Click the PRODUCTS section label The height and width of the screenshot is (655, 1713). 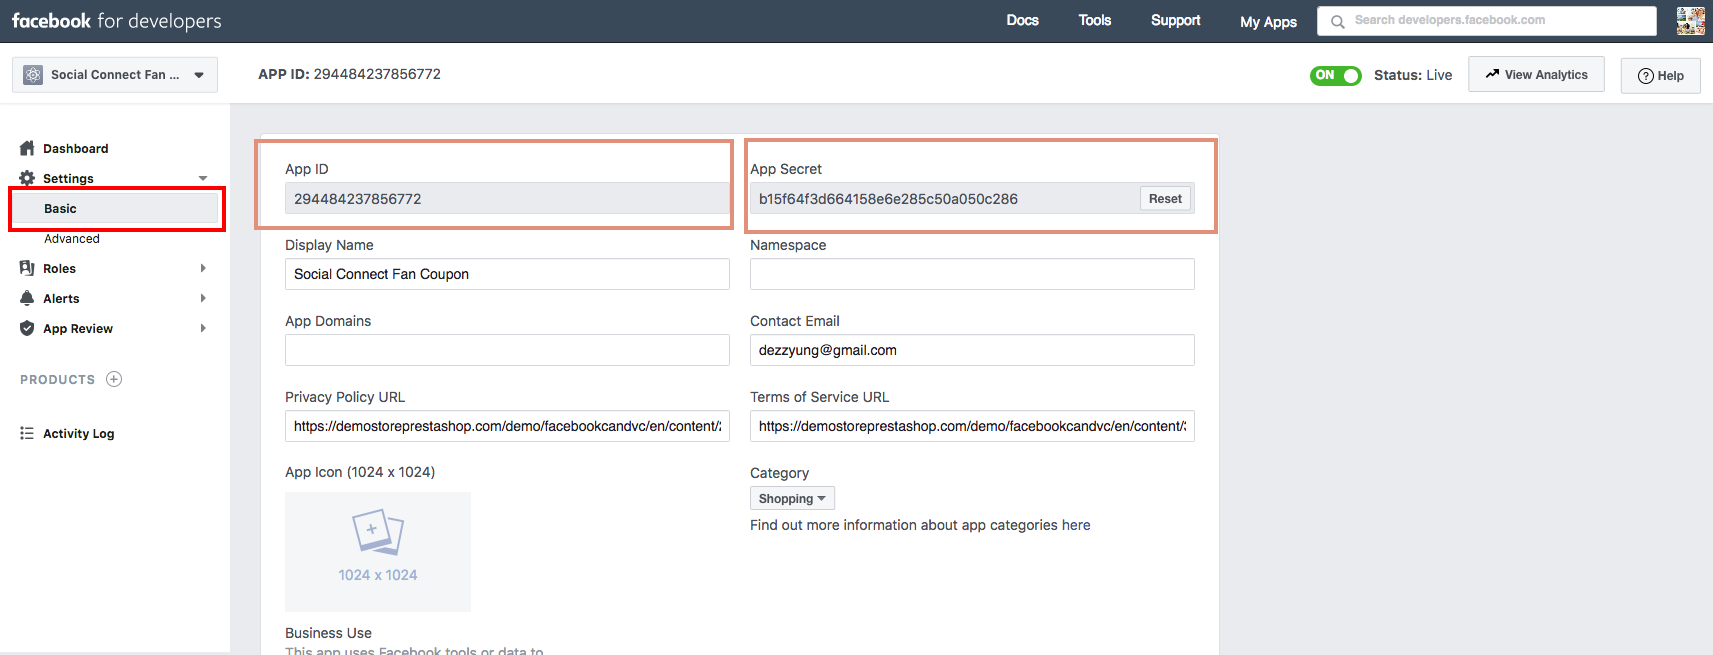pos(58,379)
